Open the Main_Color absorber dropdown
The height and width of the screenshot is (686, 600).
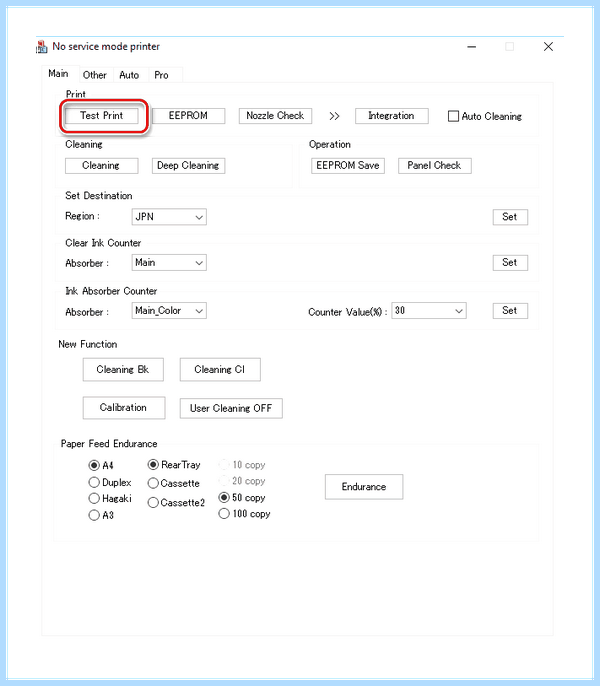[169, 311]
